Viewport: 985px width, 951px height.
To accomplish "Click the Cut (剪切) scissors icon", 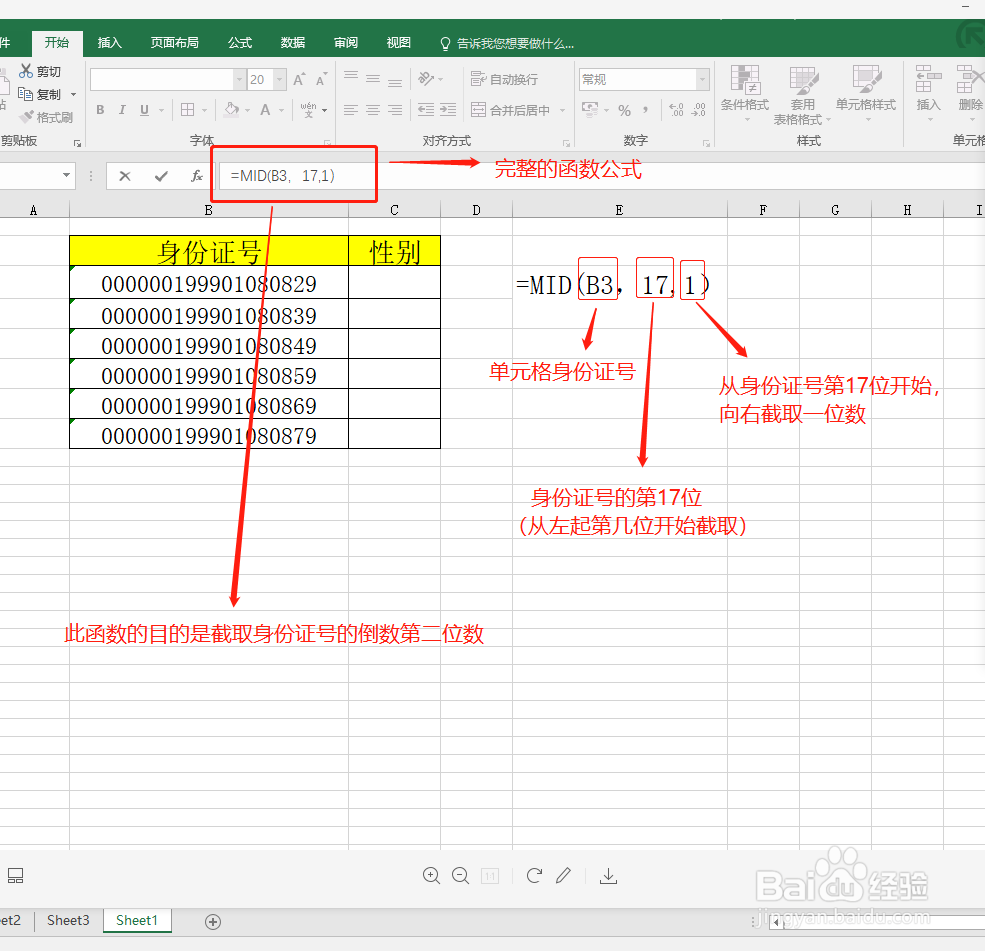I will click(26, 71).
